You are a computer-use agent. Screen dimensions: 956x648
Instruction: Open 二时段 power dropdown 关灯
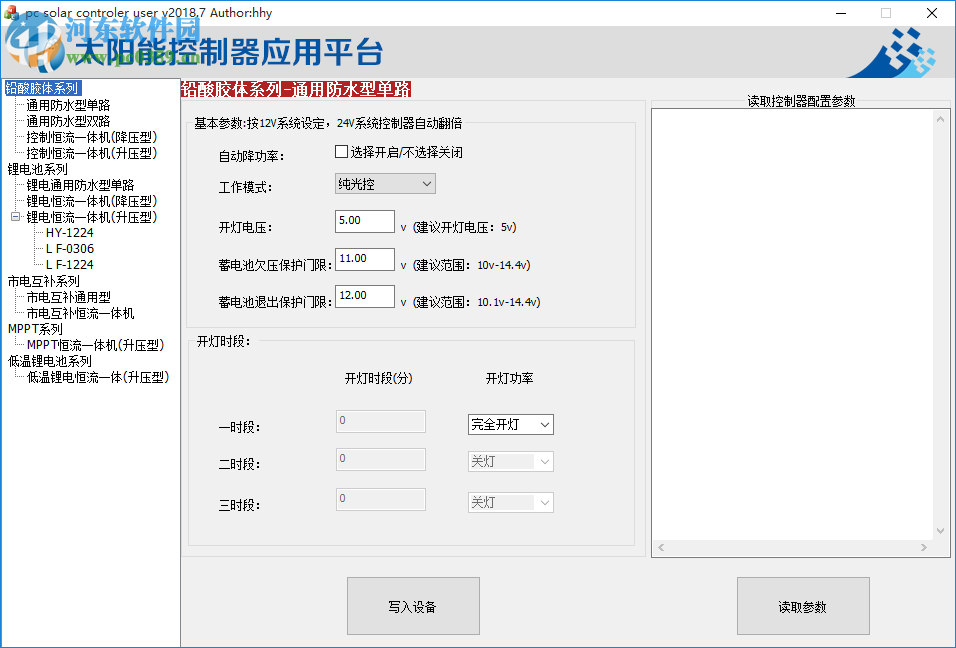[x=511, y=461]
